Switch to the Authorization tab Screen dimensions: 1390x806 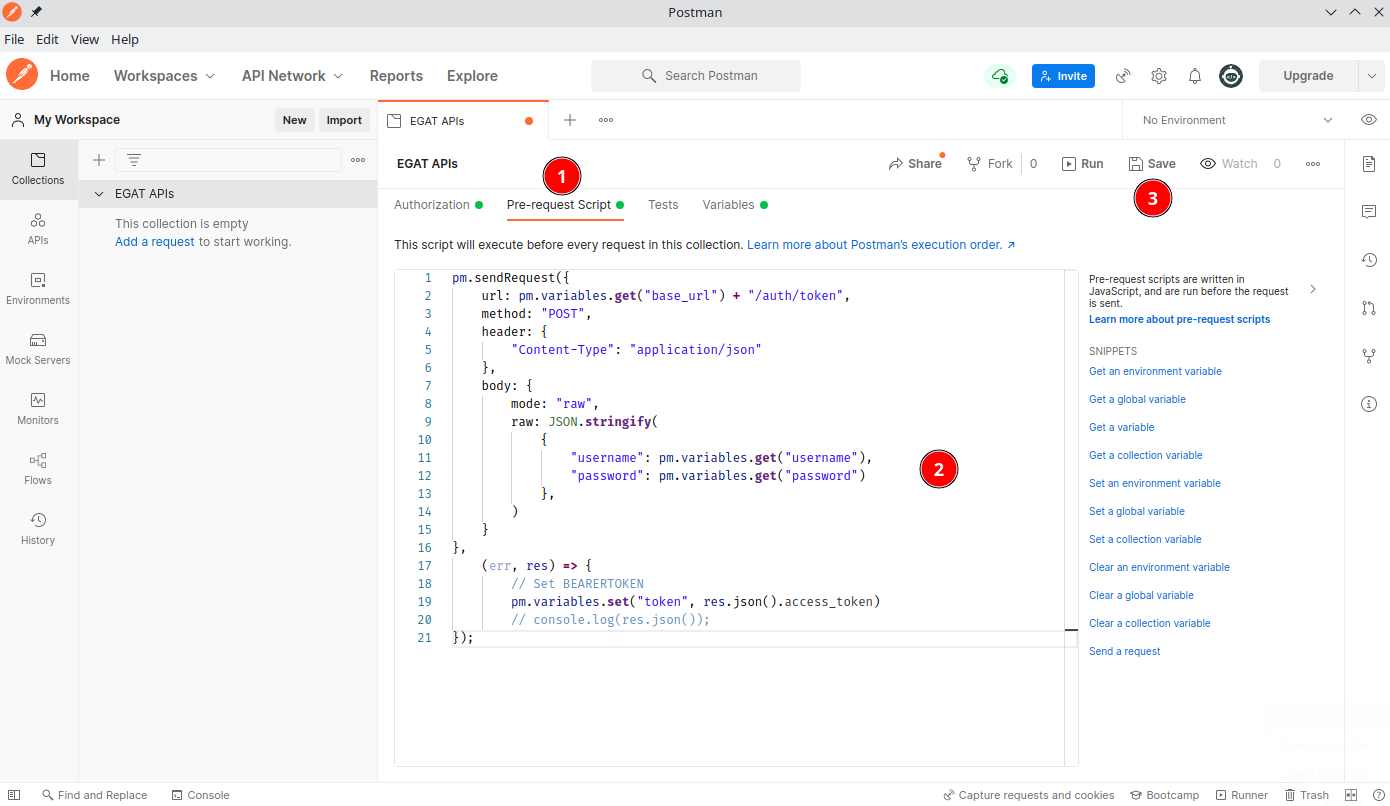[438, 205]
